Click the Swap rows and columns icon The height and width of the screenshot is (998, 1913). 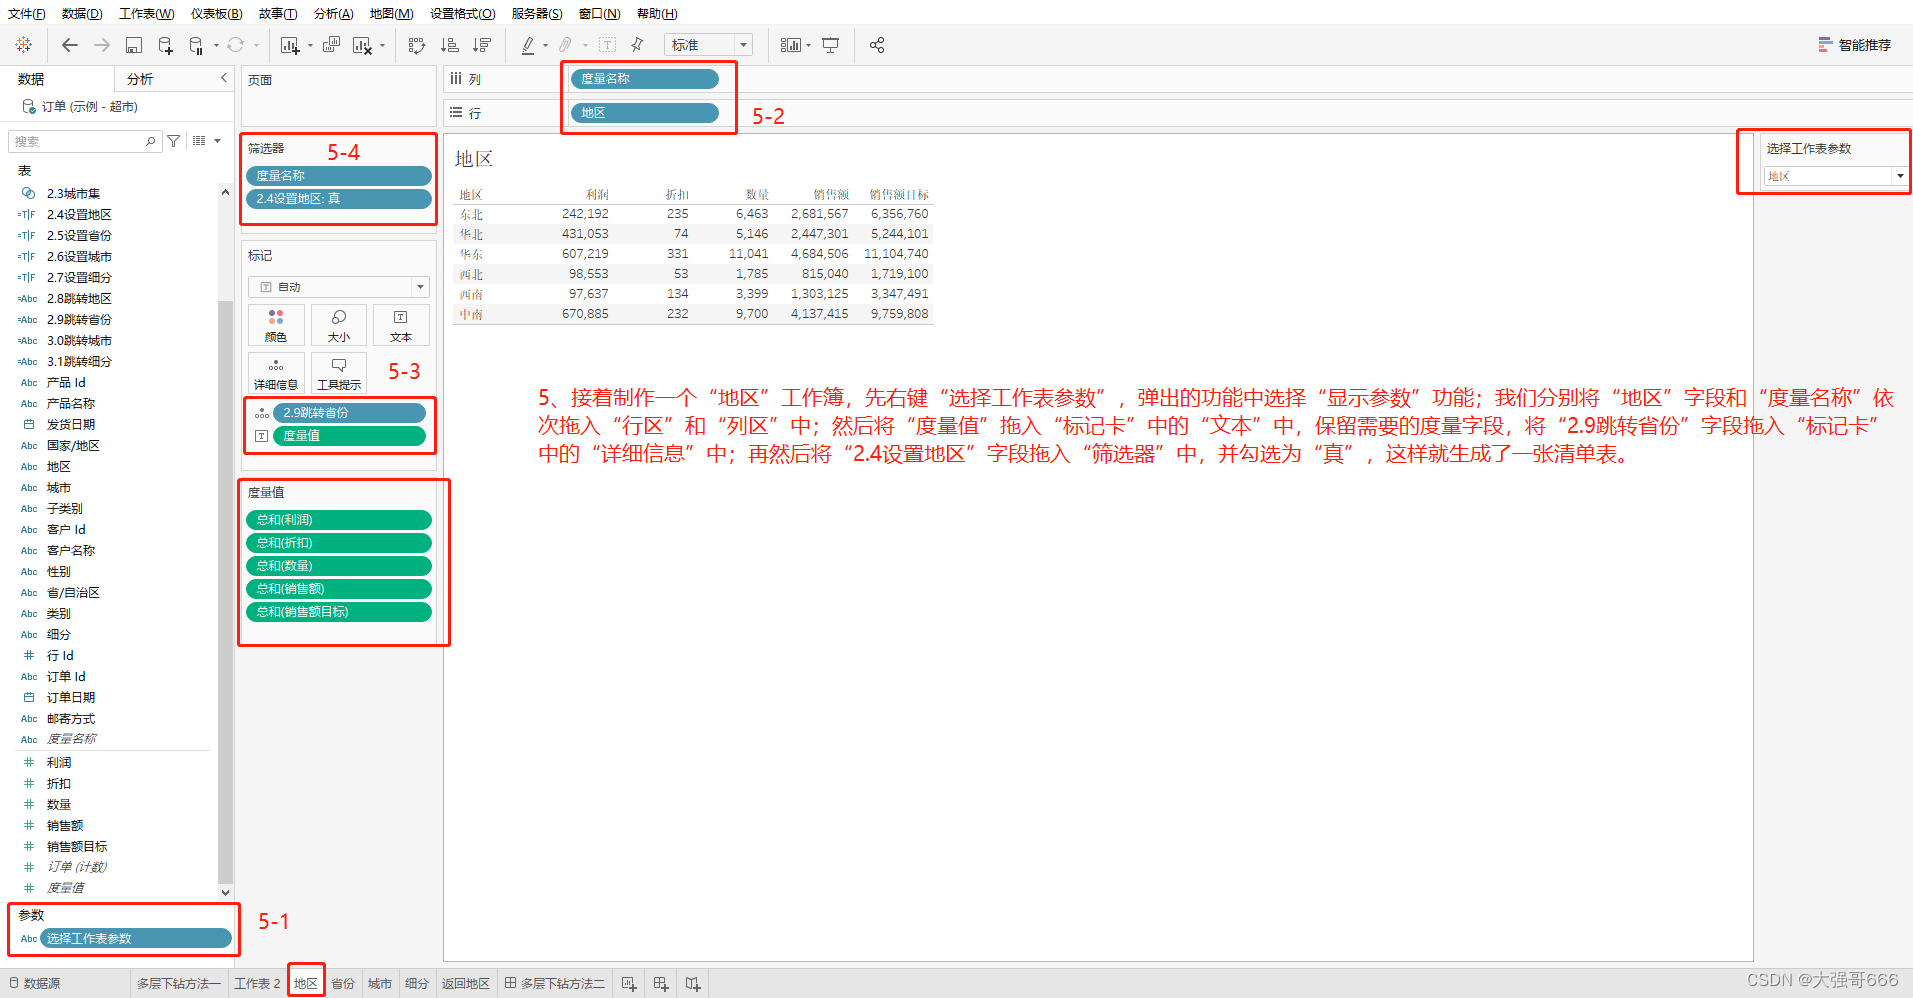pos(417,45)
